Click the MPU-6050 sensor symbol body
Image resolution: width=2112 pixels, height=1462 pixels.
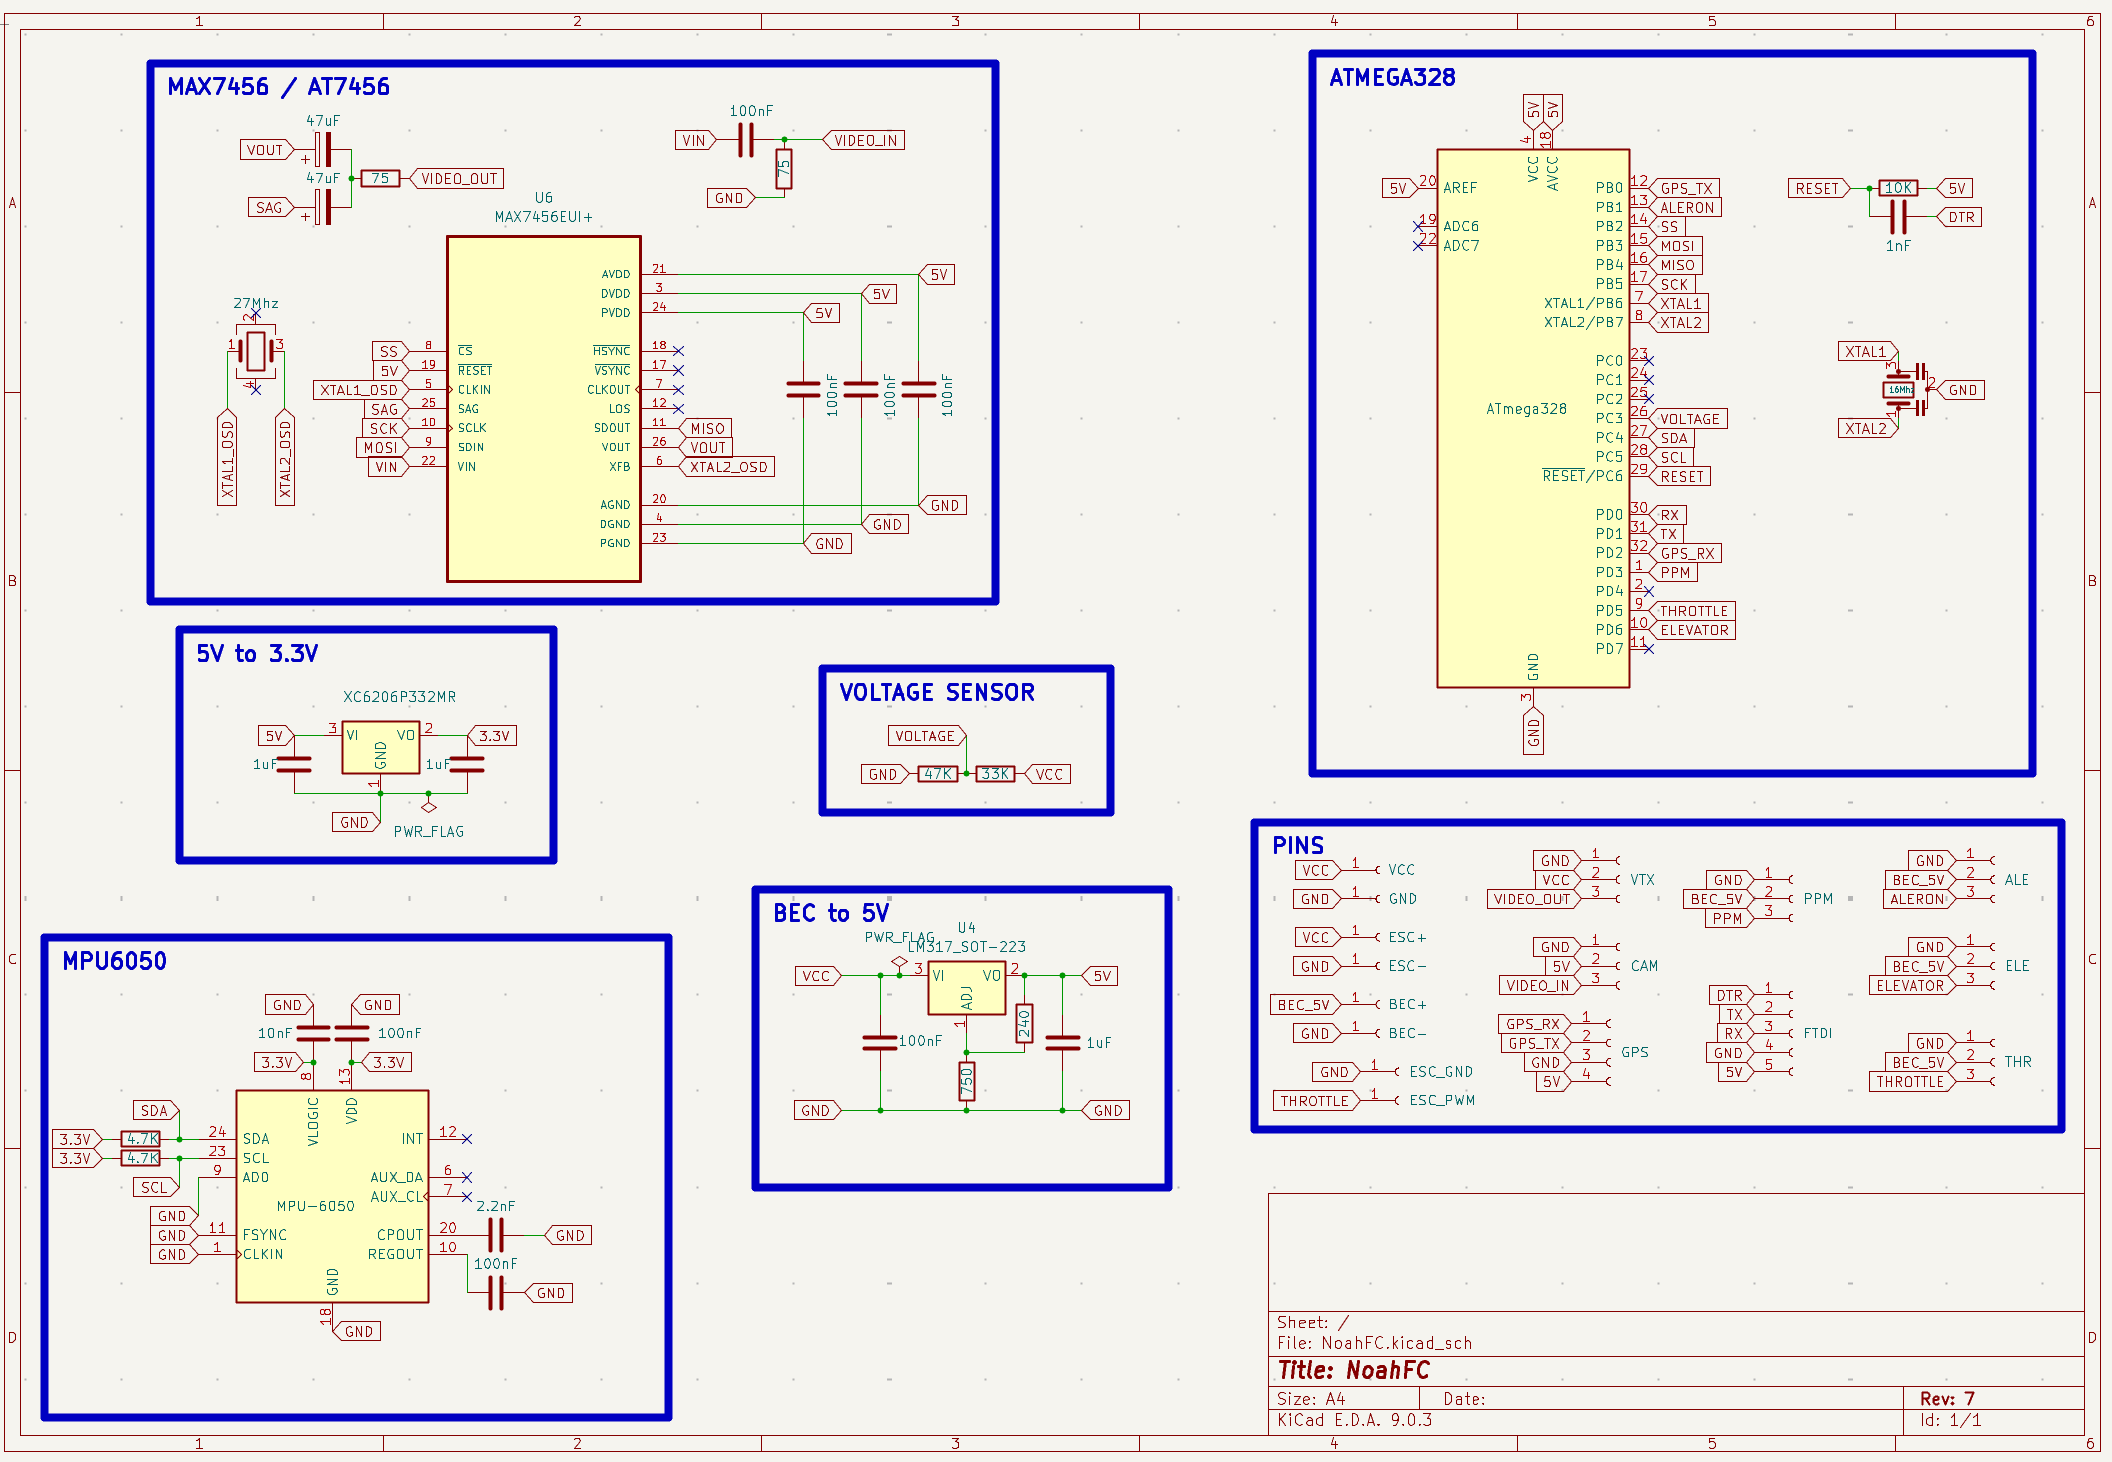(x=332, y=1196)
